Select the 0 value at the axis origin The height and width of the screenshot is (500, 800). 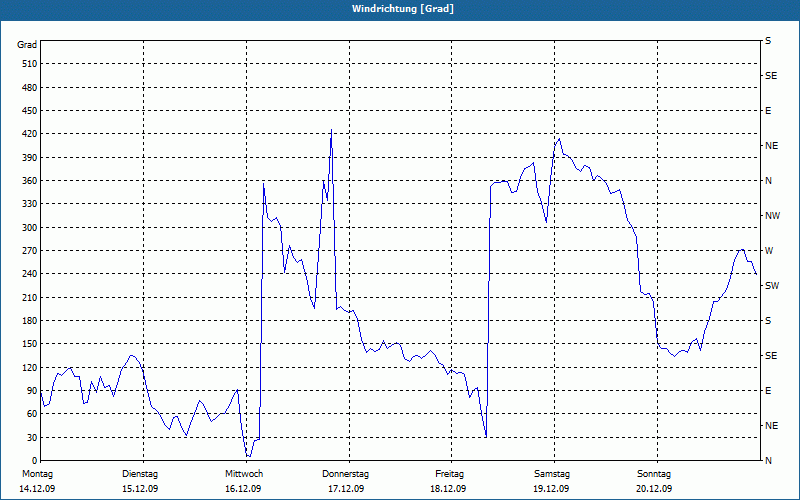(34, 461)
